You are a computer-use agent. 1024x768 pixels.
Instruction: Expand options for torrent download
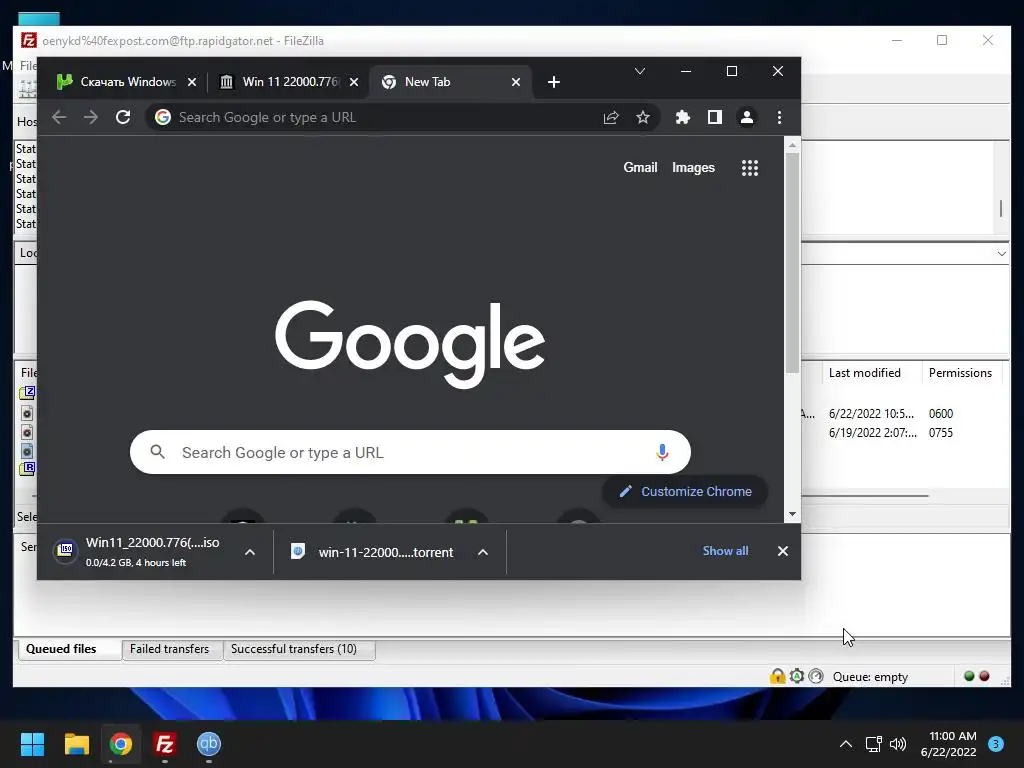click(483, 552)
